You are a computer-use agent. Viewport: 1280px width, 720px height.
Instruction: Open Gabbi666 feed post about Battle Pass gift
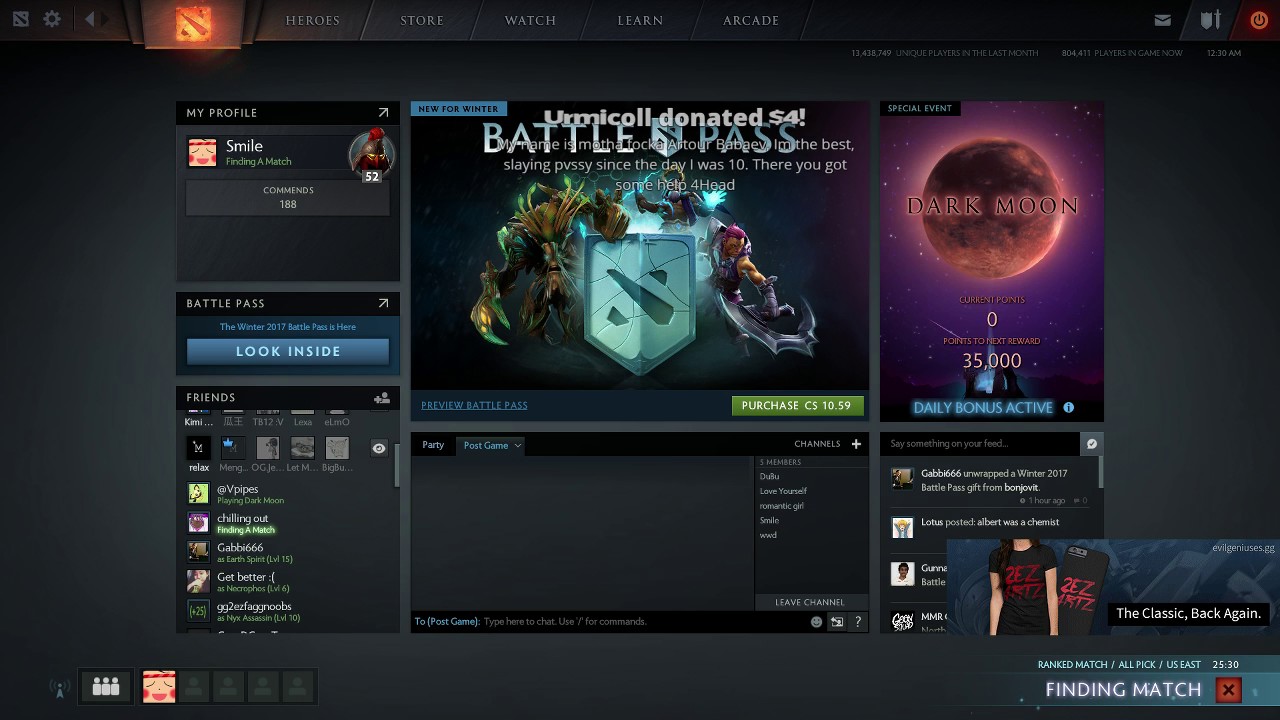point(989,484)
